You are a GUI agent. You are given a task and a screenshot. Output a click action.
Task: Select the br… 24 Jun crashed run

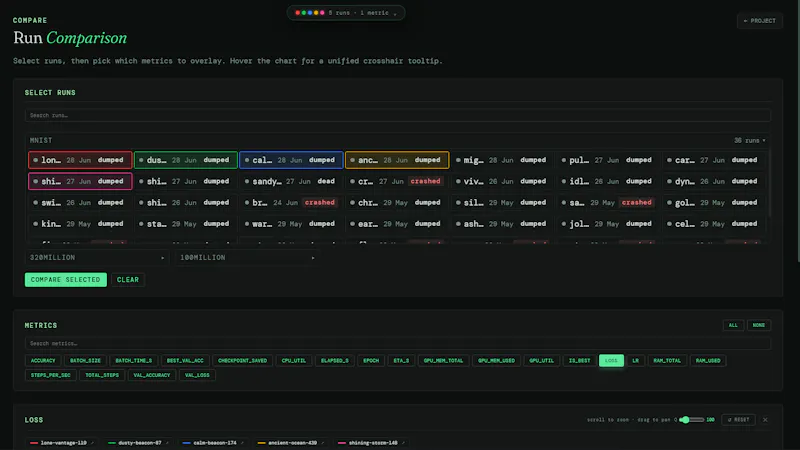(x=291, y=203)
